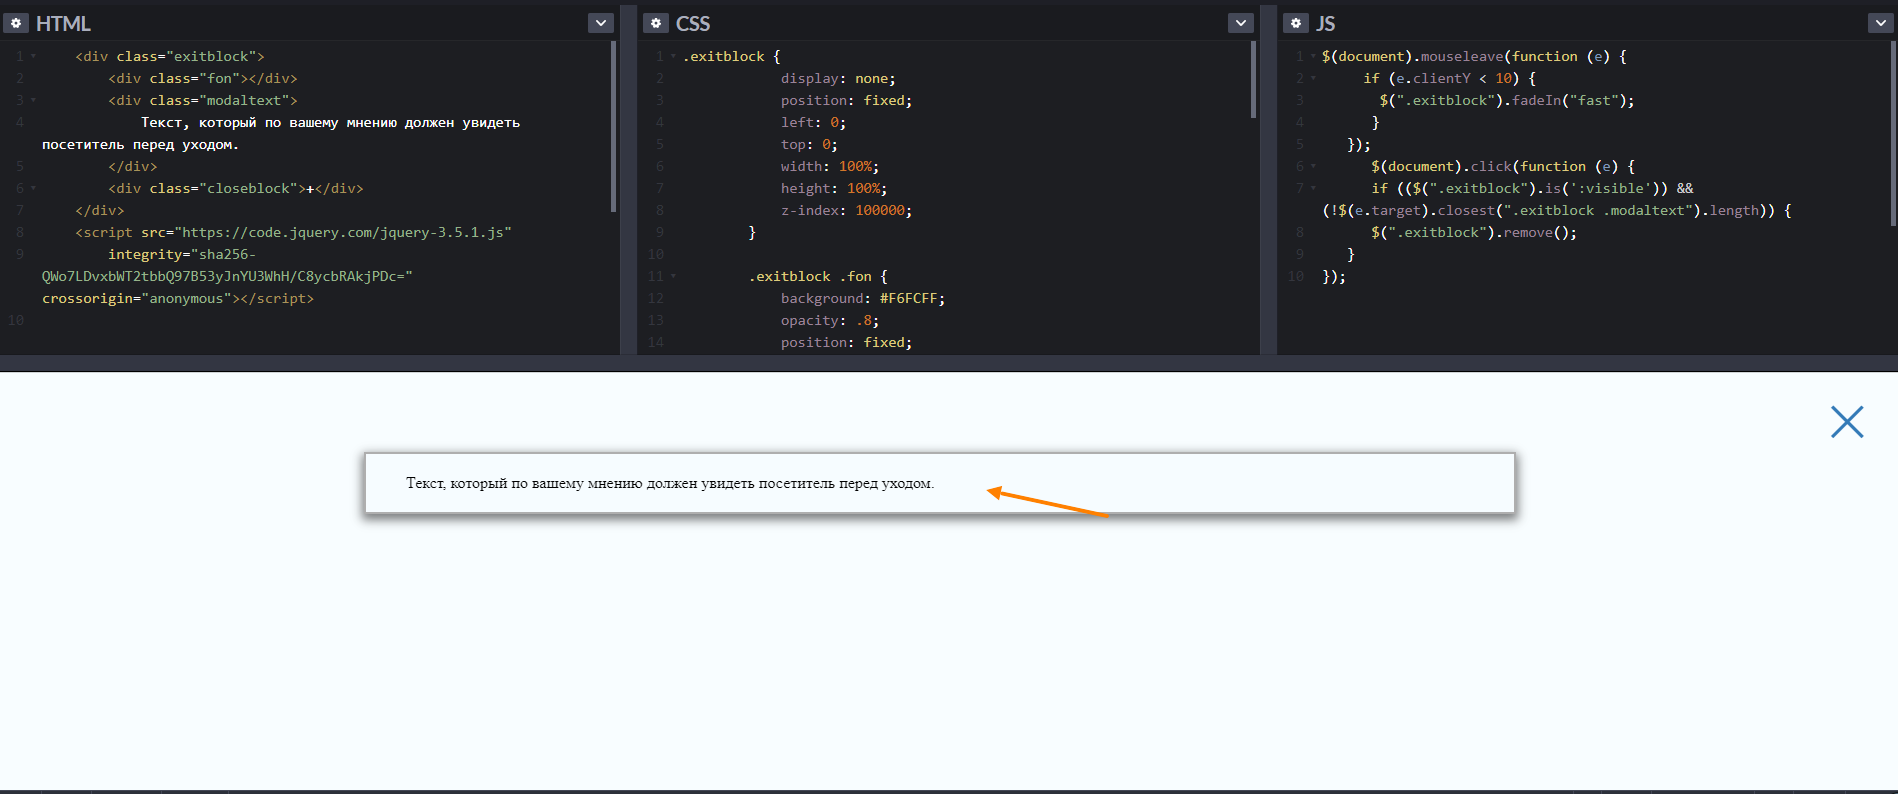Close the exit popup with blue X
Image resolution: width=1898 pixels, height=794 pixels.
point(1847,422)
